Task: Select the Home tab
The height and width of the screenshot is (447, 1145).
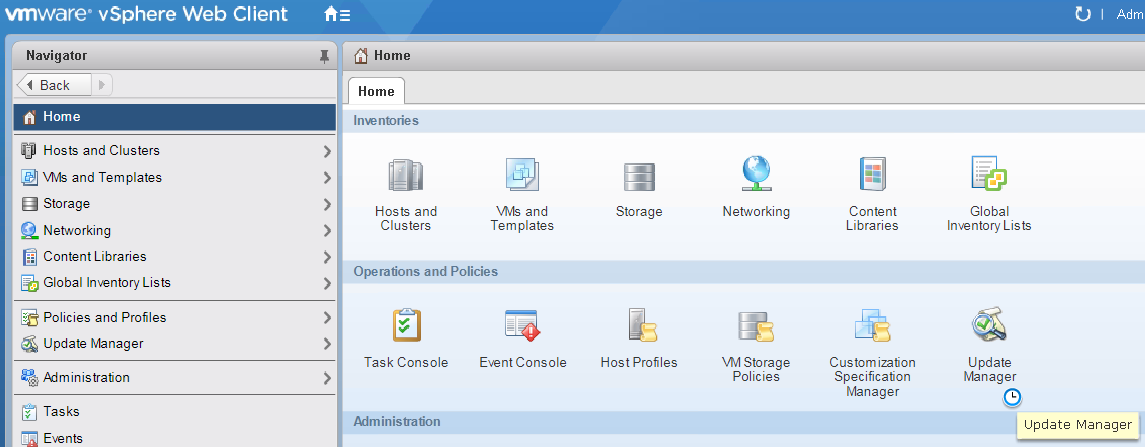Action: pyautogui.click(x=376, y=91)
